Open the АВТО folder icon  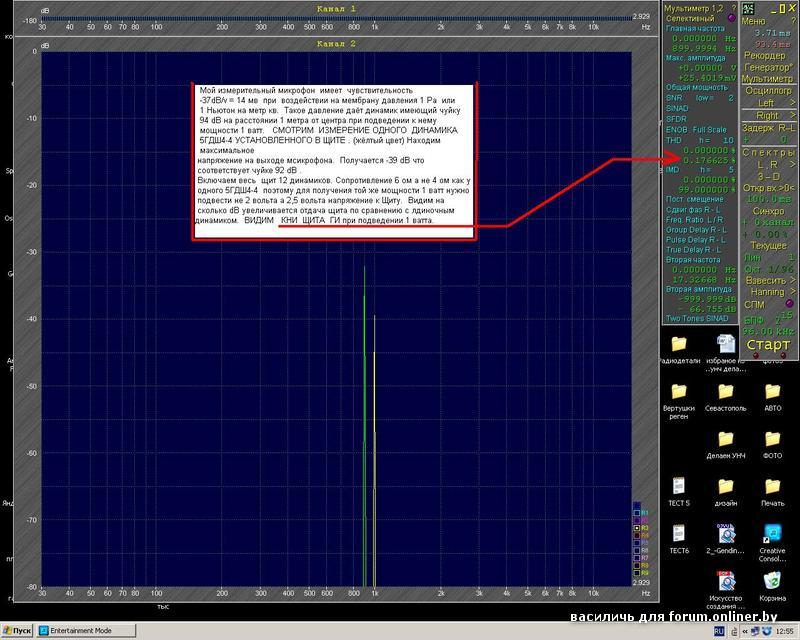click(x=773, y=391)
